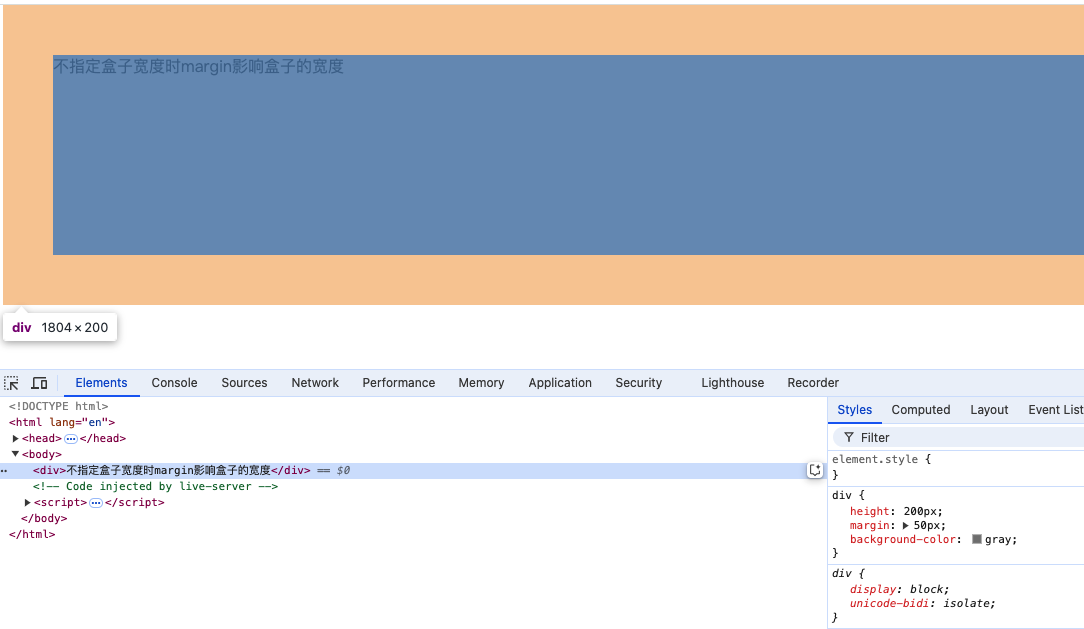Expand the script element node
1084x629 pixels.
click(x=28, y=503)
